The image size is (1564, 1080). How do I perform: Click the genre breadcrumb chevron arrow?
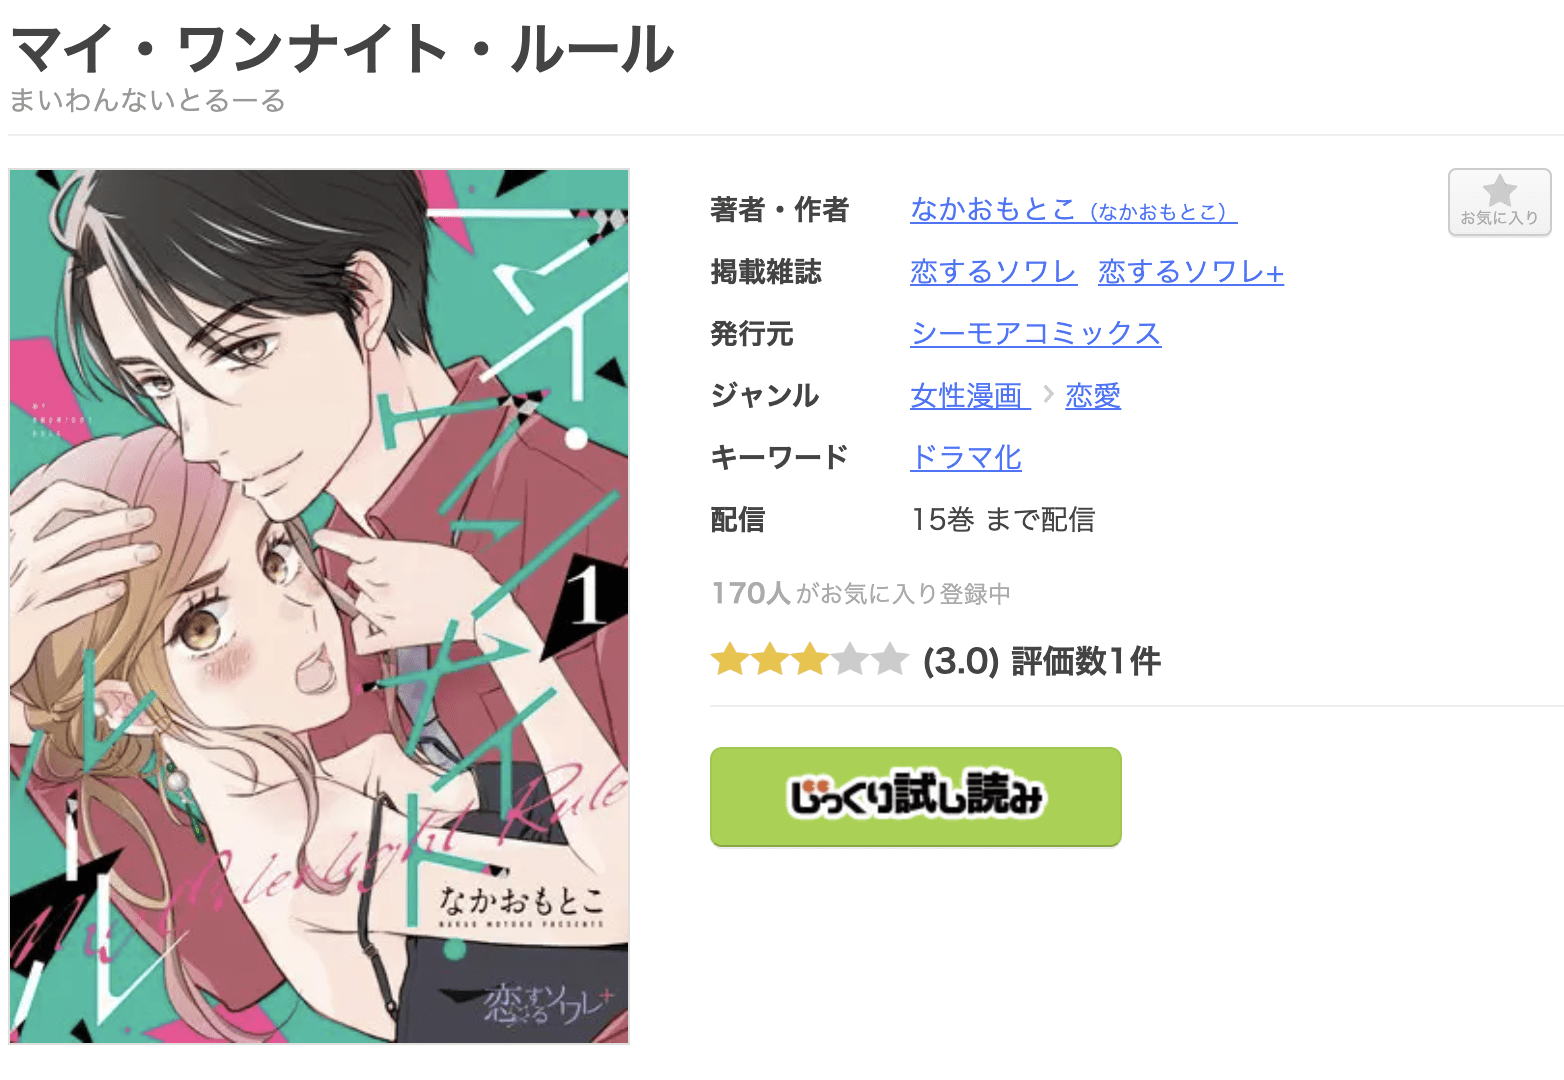pyautogui.click(x=1048, y=395)
